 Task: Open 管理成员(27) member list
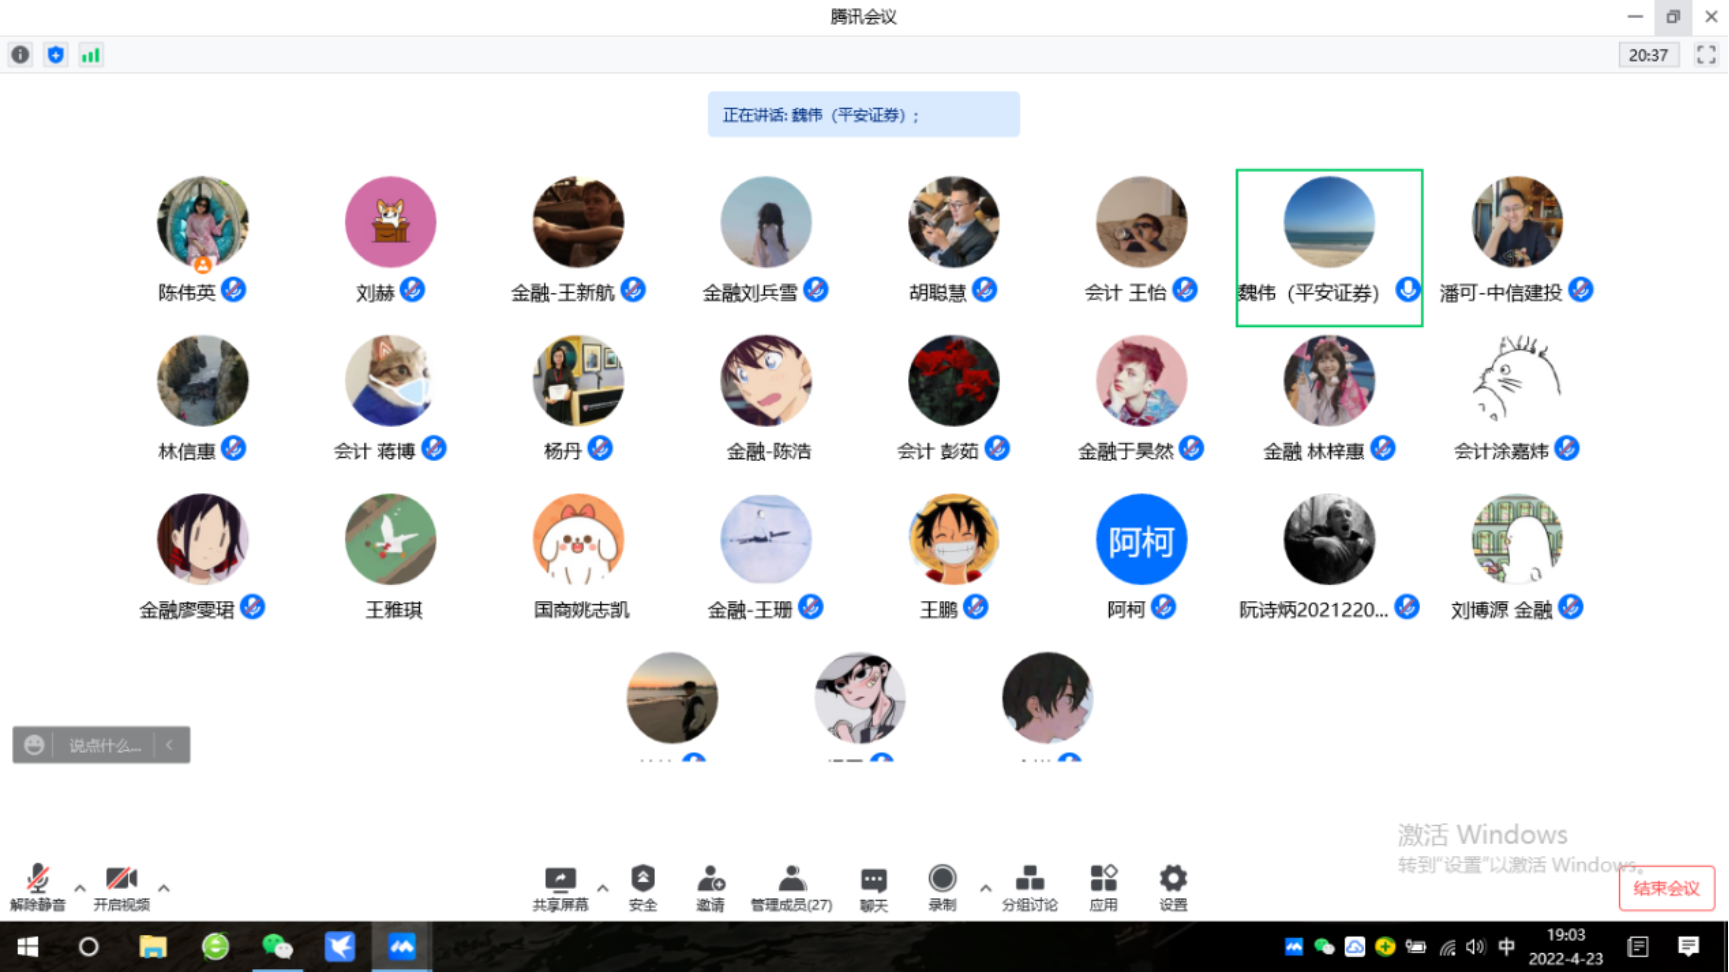click(x=791, y=886)
